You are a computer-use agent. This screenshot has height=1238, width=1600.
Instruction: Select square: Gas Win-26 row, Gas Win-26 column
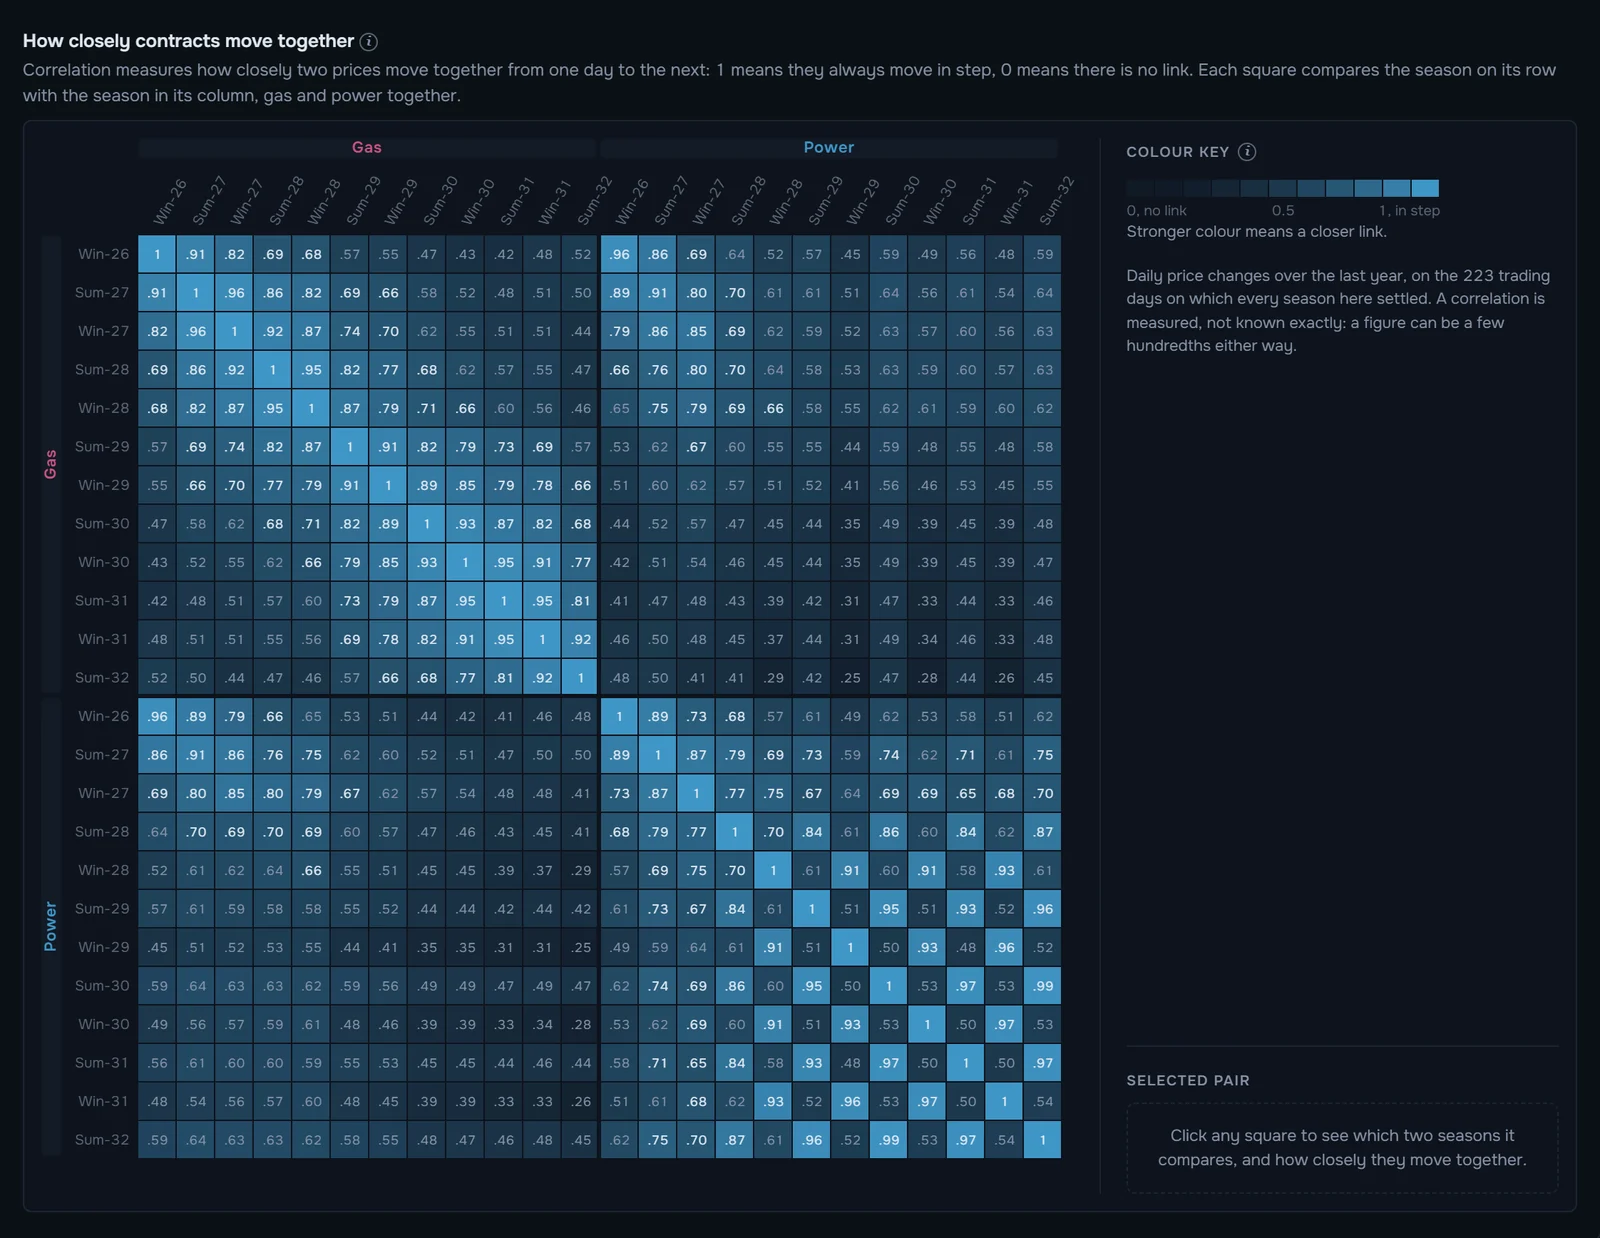click(158, 254)
